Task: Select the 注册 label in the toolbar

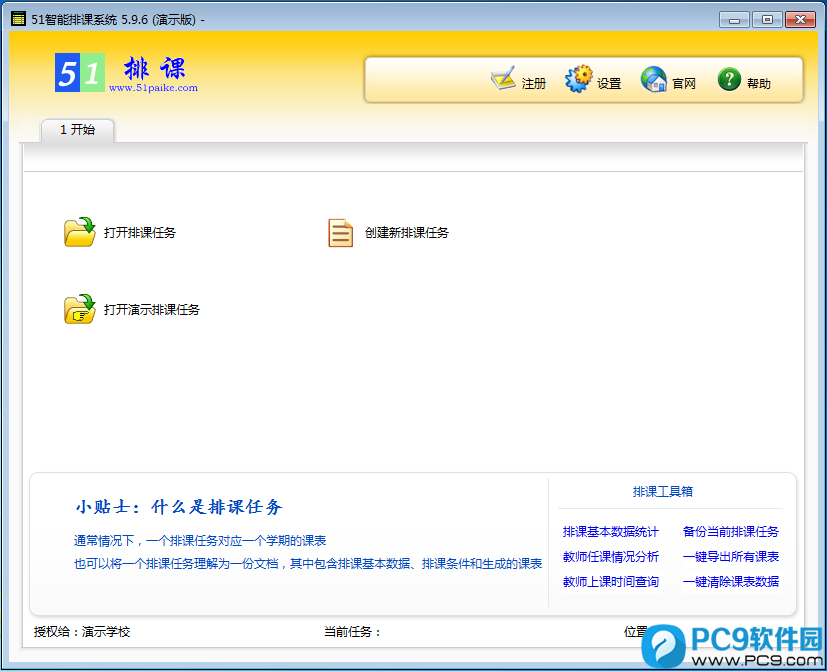Action: (x=533, y=83)
